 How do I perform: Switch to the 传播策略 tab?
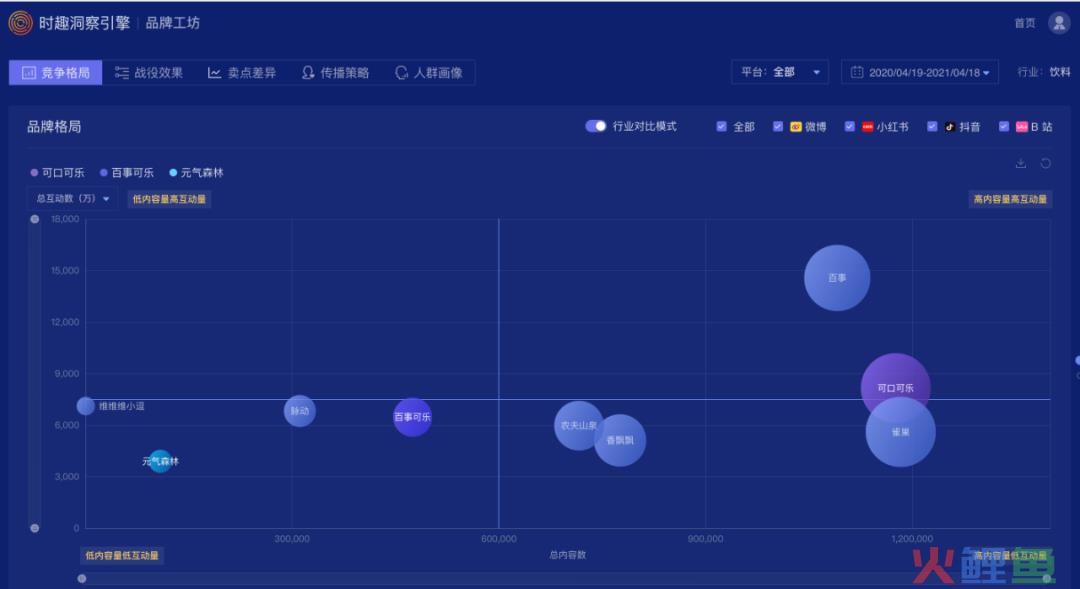coord(335,72)
